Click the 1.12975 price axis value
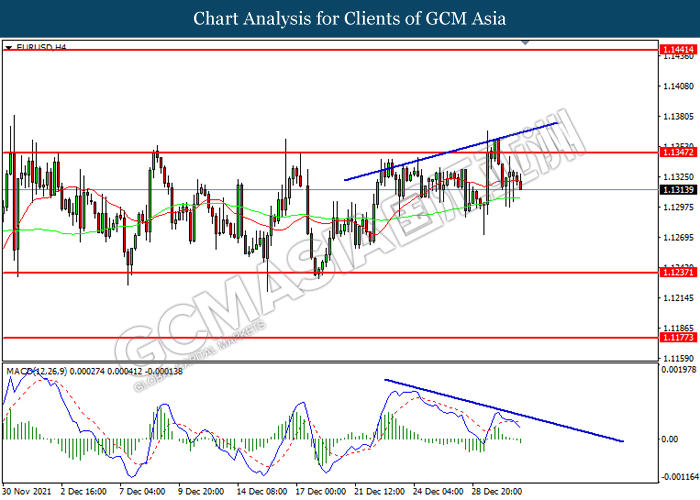The image size is (700, 500). click(679, 207)
